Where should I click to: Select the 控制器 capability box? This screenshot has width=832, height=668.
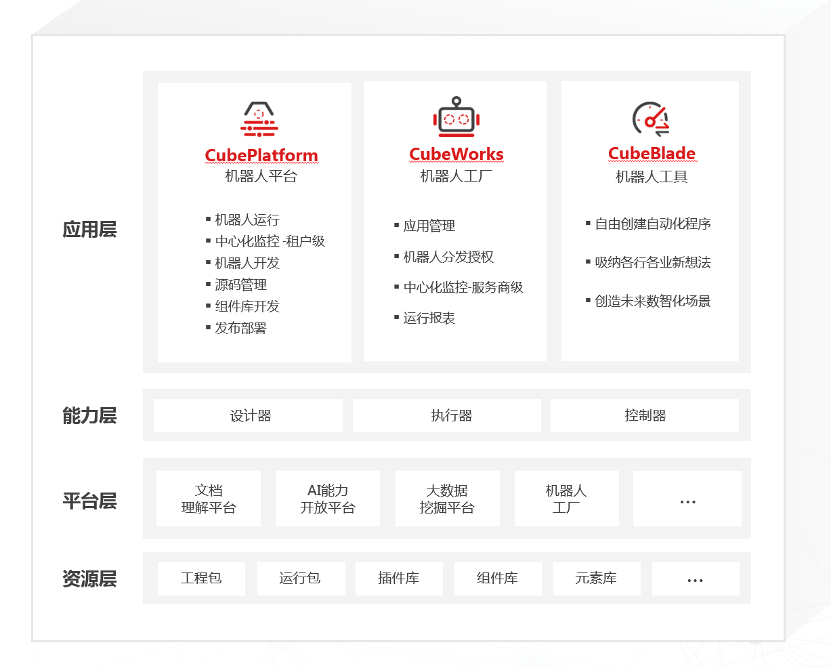(644, 416)
